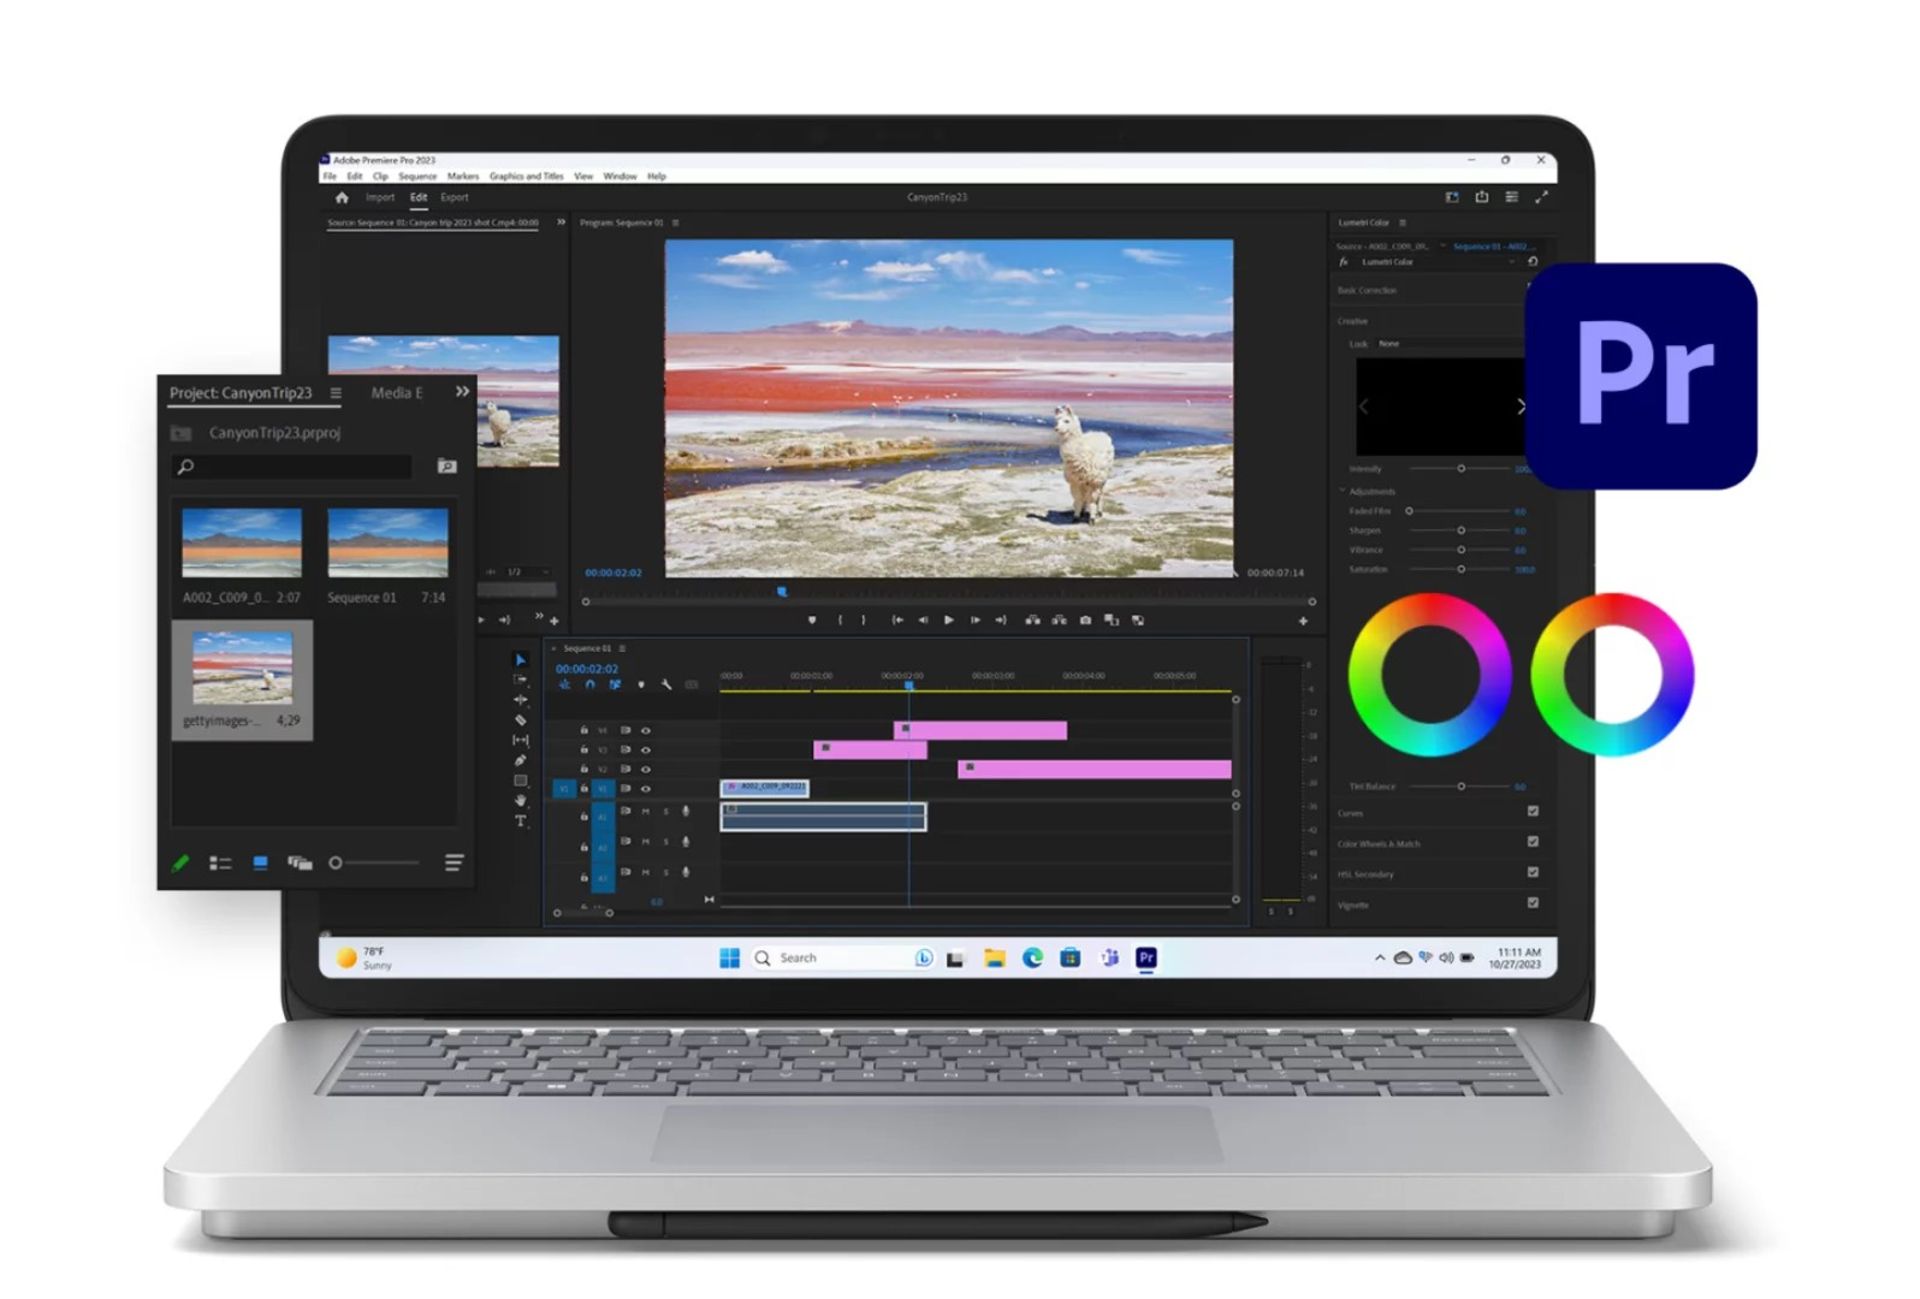1920x1299 pixels.
Task: Expand Source monitor panel overflow chevrons
Action: [x=561, y=222]
